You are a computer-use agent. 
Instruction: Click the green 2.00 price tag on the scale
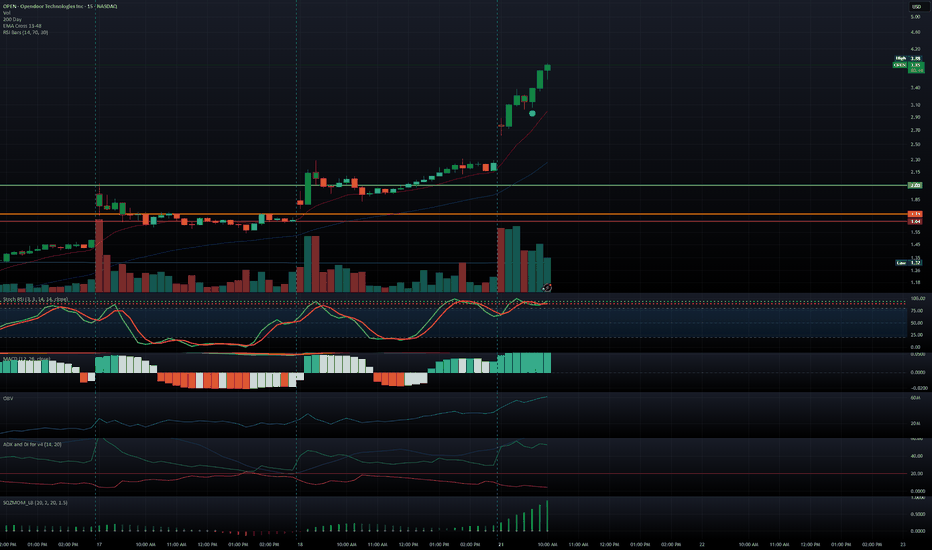click(915, 186)
